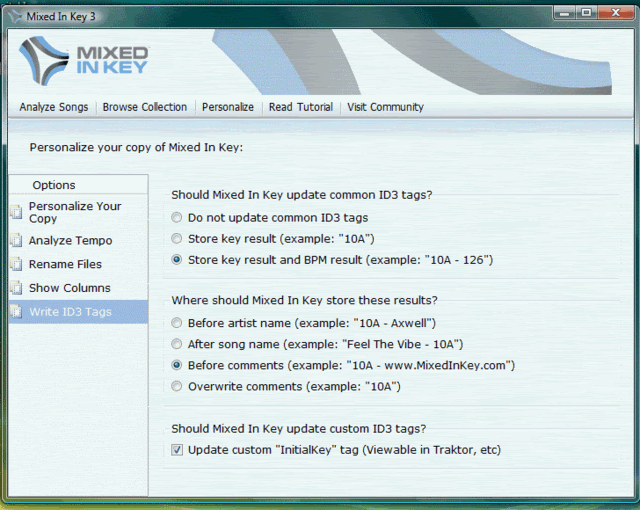This screenshot has height=510, width=640.
Task: Minimize the Mixed In Key 3 window
Action: (564, 13)
